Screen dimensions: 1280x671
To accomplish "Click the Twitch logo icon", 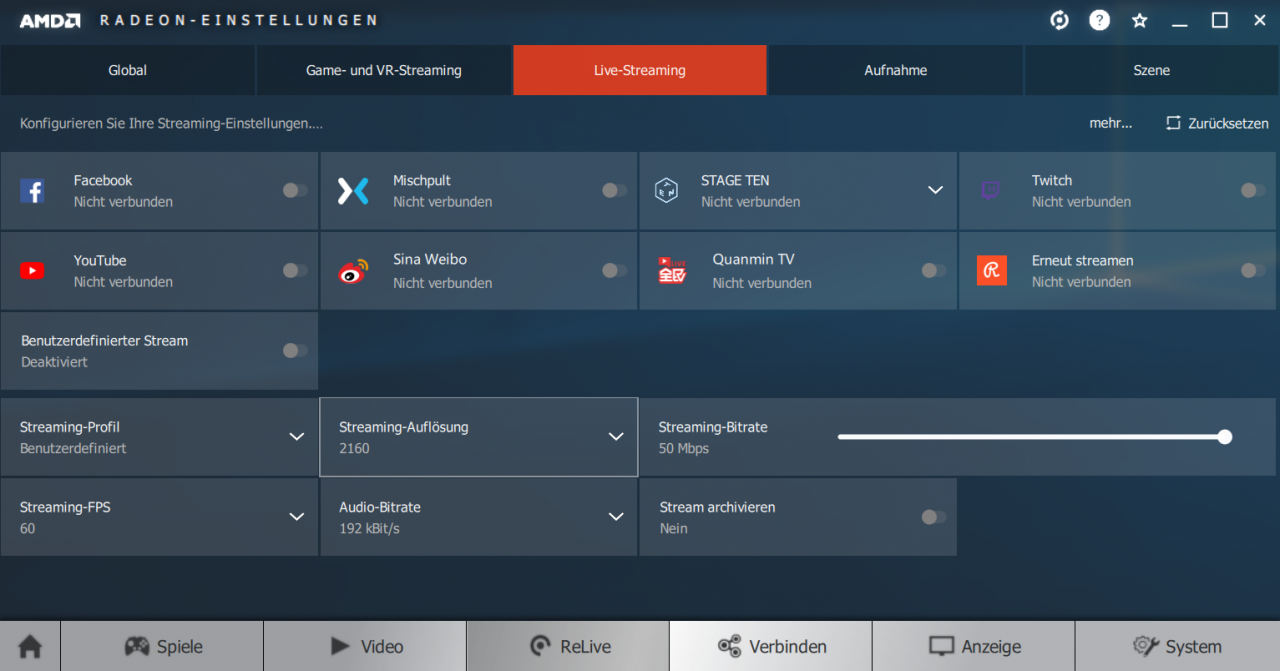I will click(991, 191).
